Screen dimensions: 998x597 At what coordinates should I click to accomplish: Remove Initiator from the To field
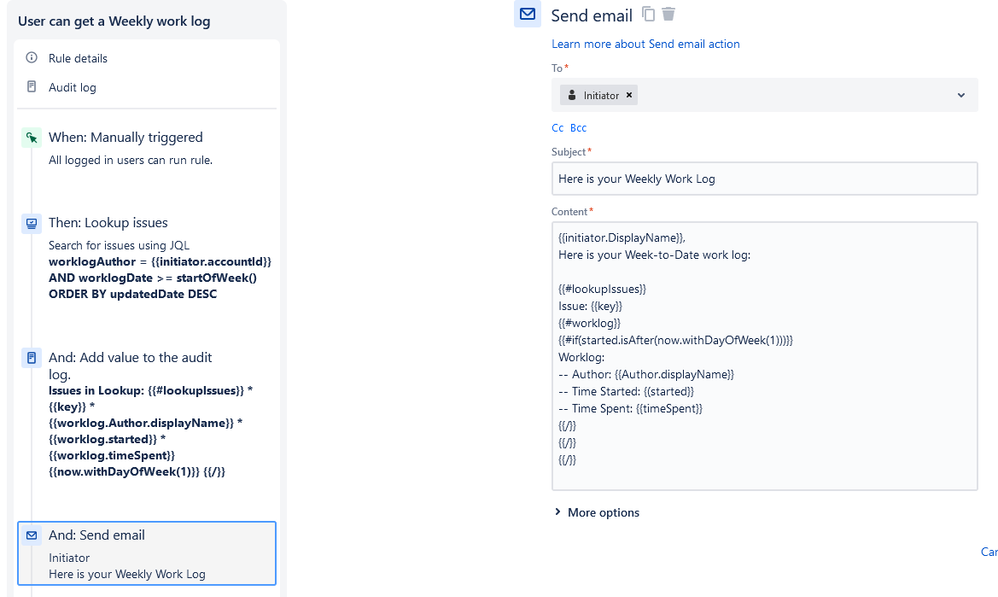coord(628,95)
